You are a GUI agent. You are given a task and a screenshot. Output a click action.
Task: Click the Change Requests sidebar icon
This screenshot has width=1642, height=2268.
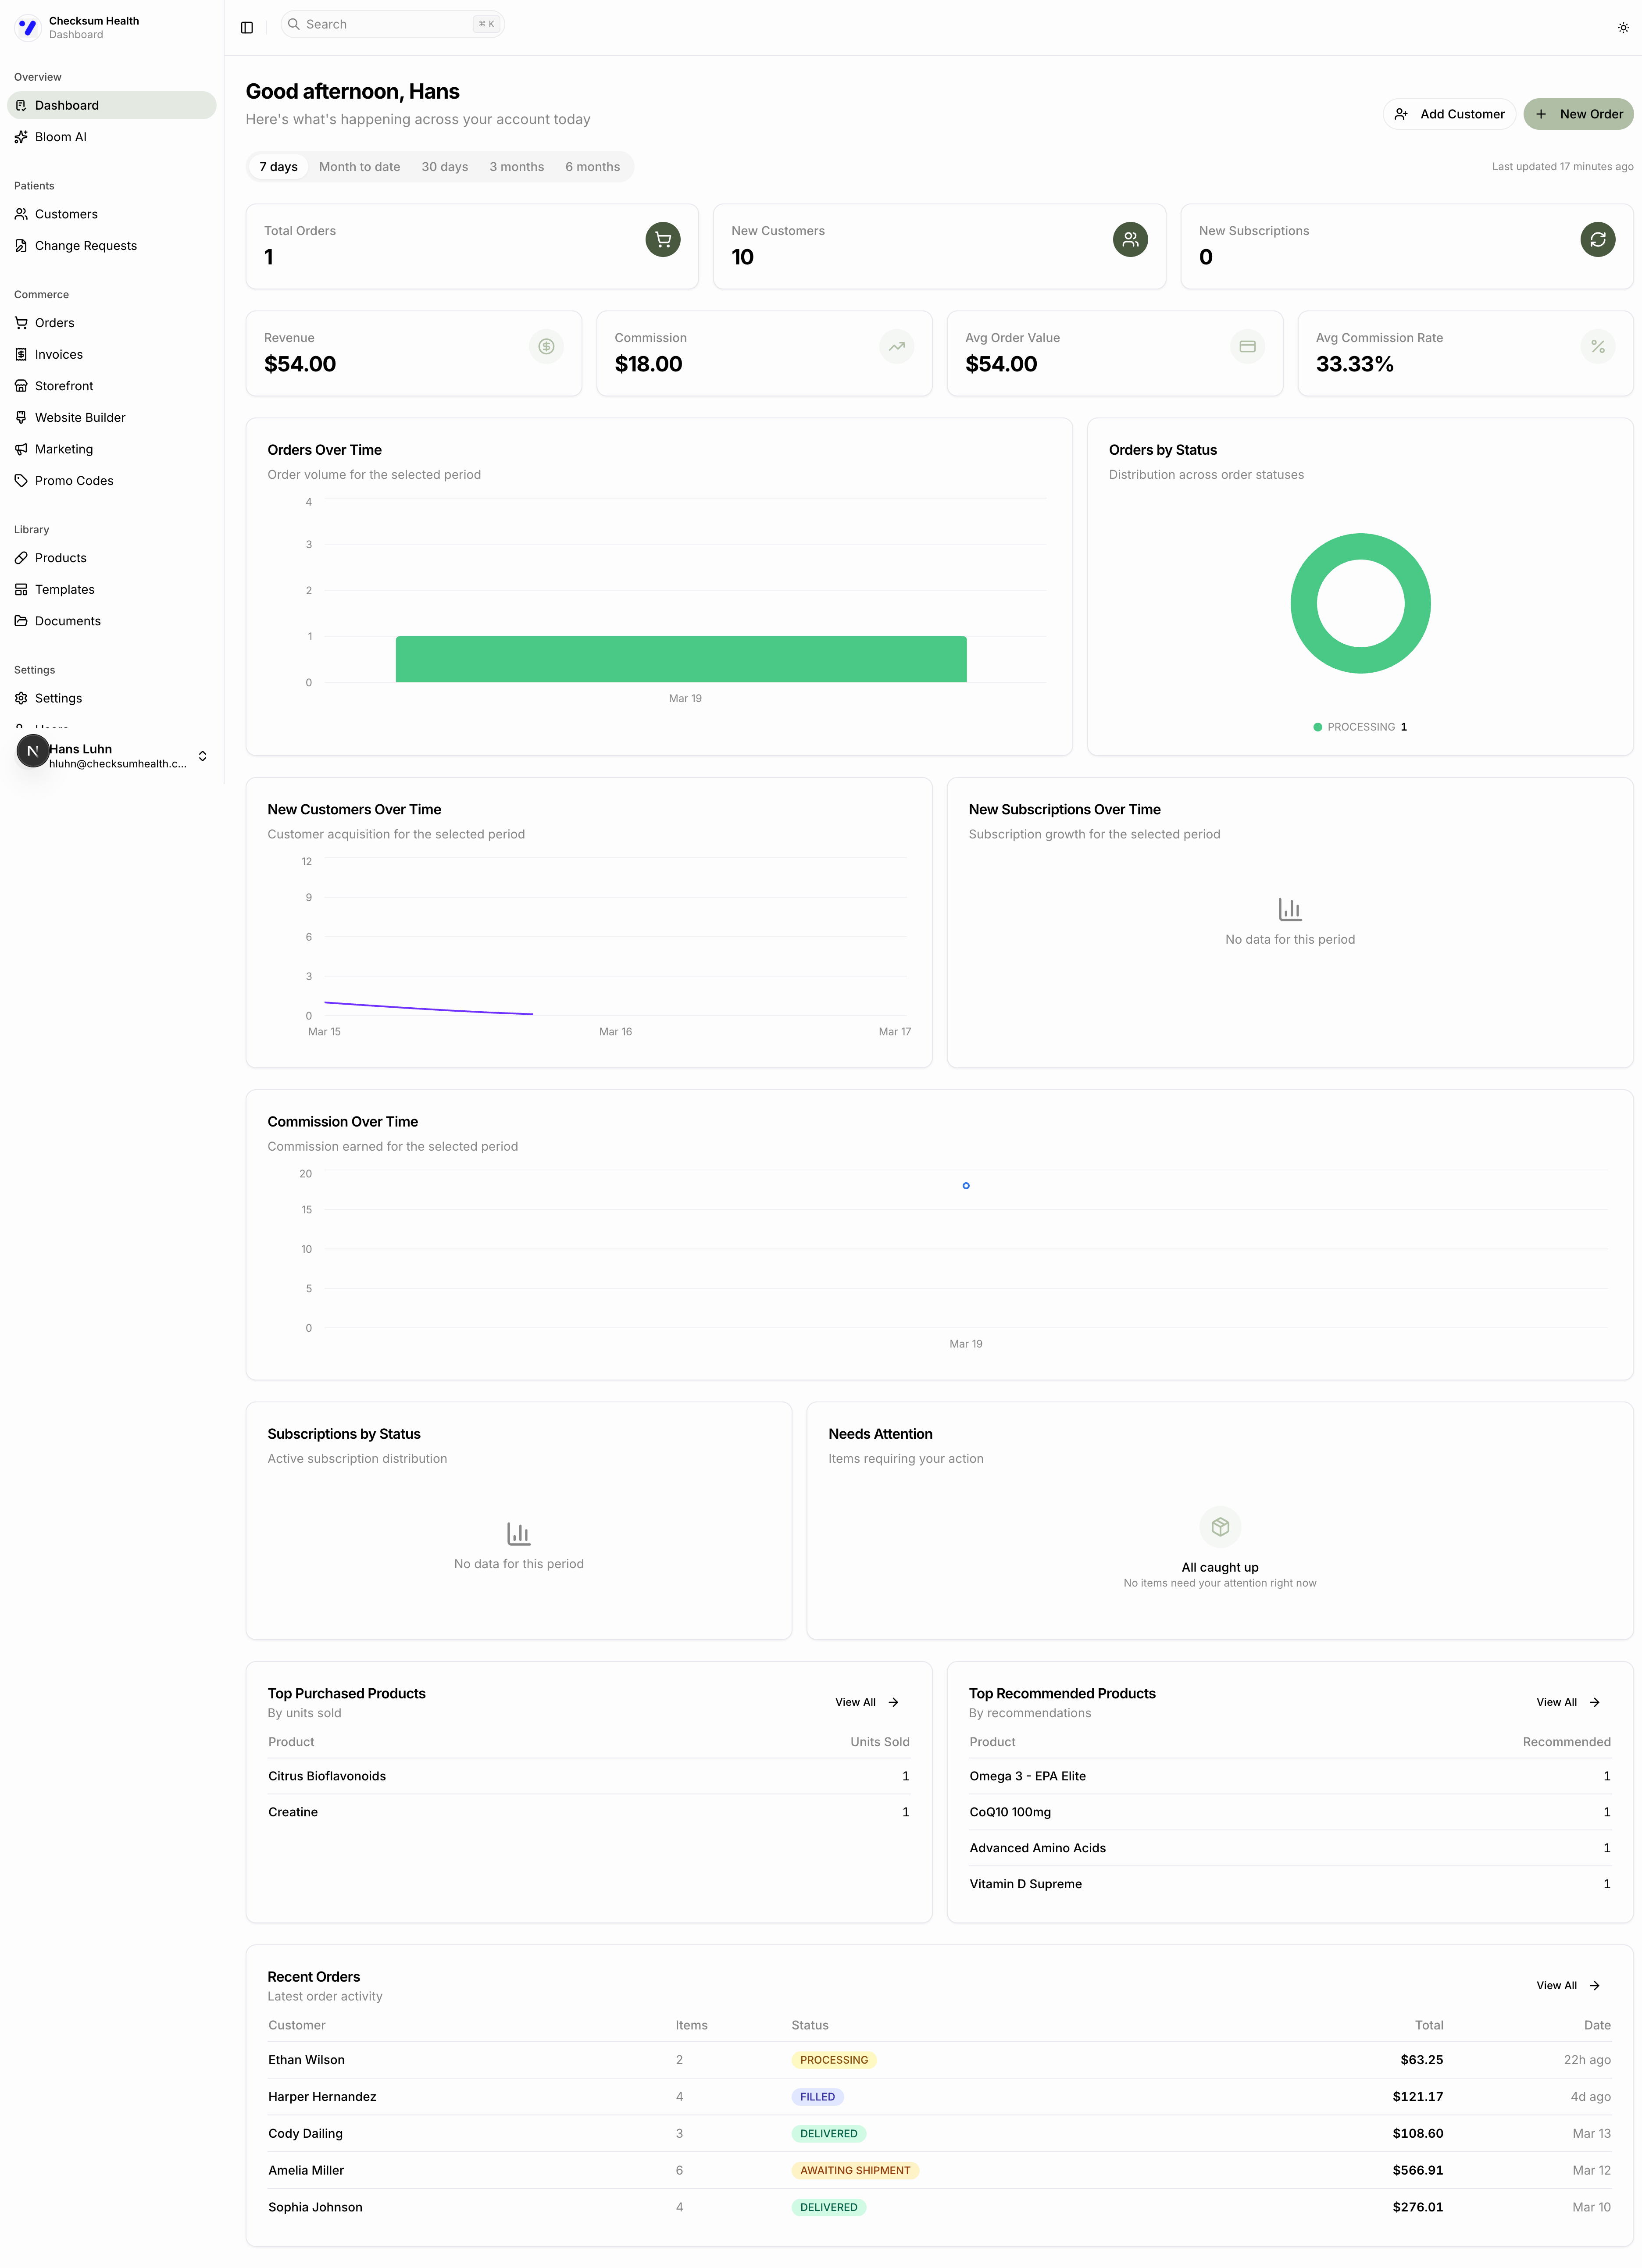[21, 246]
